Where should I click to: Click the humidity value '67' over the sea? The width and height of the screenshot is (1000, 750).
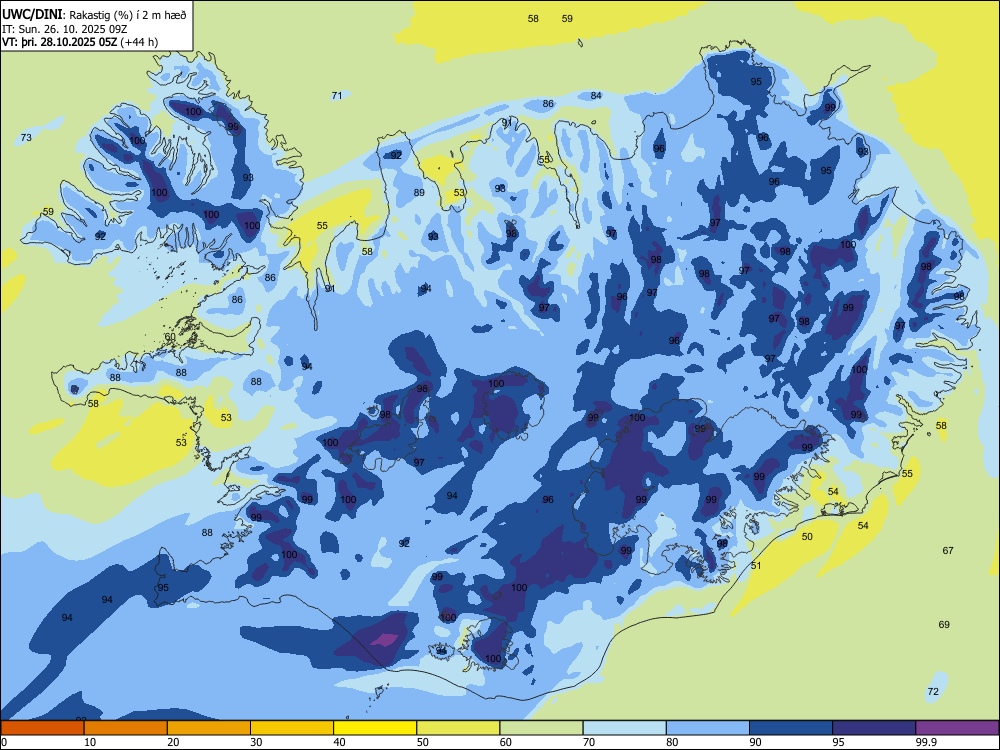coord(948,550)
